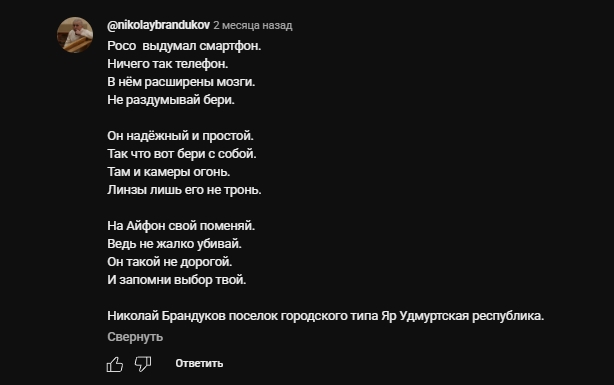Click the line 'Он такой не дорогой.'
Image resolution: width=614 pixels, height=385 pixels.
[x=170, y=262]
